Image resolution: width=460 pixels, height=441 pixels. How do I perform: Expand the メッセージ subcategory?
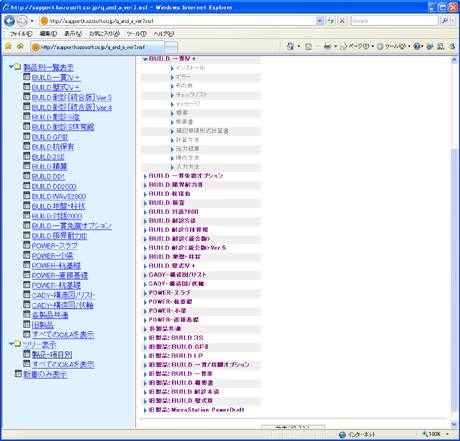172,104
